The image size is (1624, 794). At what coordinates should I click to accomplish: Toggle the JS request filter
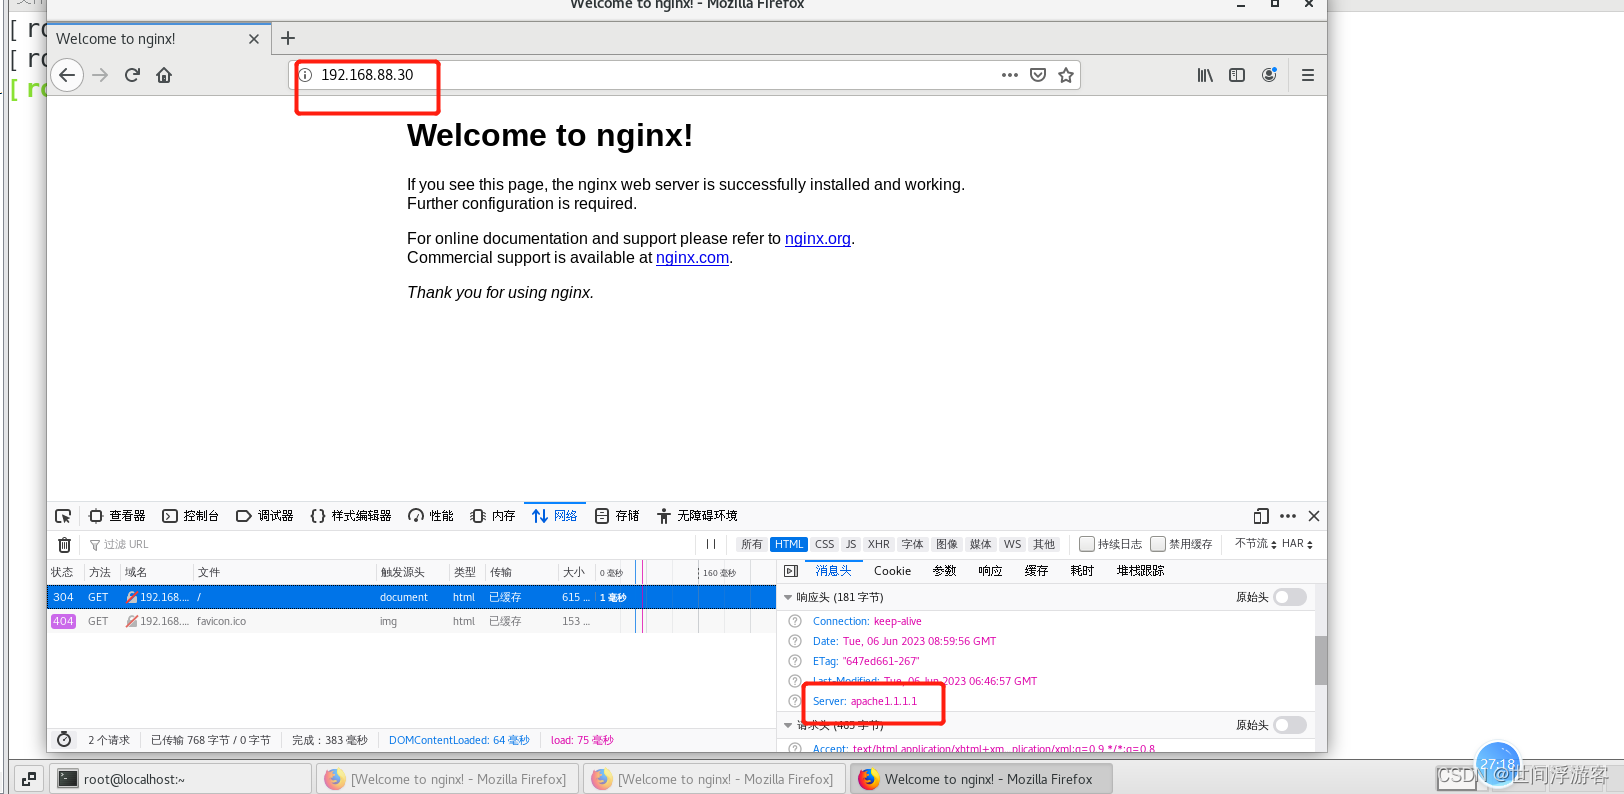tap(851, 544)
